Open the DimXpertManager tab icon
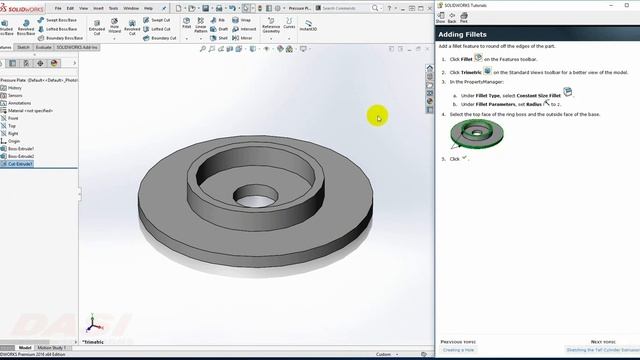 click(40, 63)
